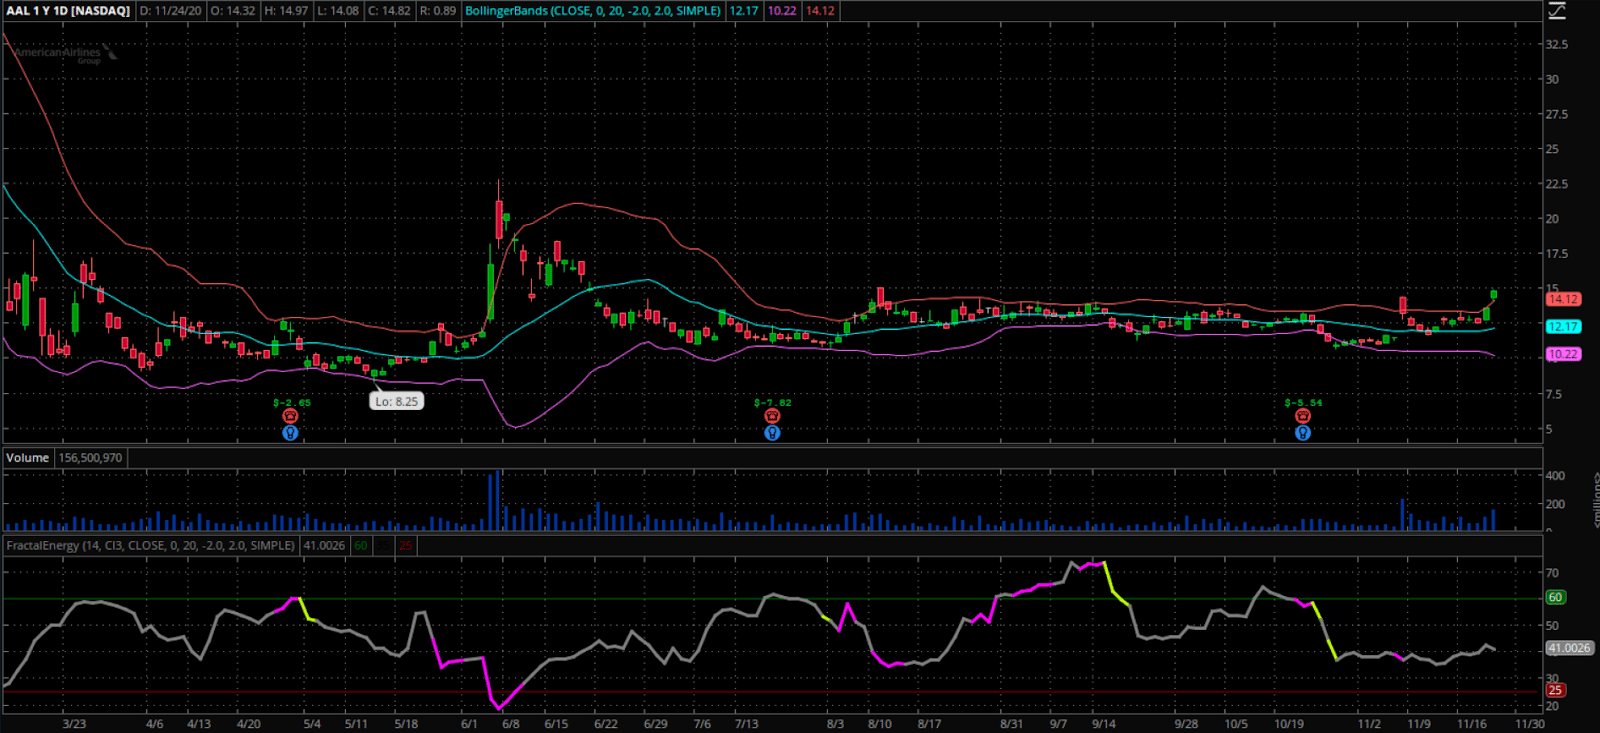Click the cyan 12.17 Bollinger value in header

pos(744,11)
